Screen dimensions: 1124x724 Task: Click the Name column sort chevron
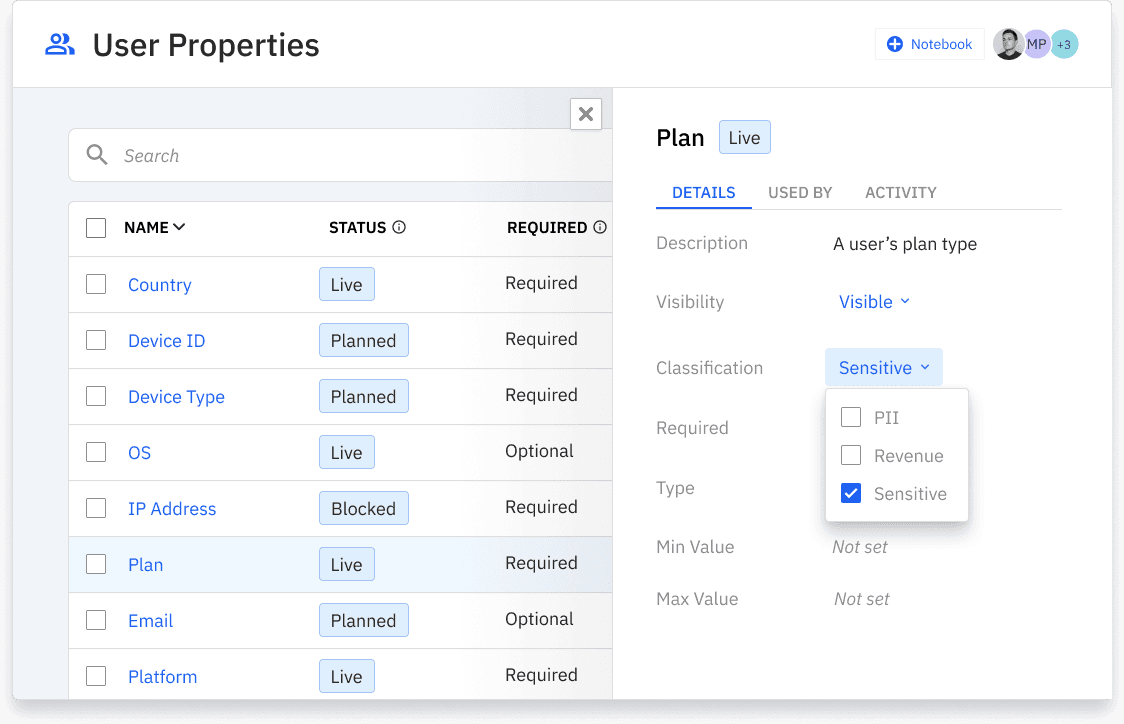[180, 227]
